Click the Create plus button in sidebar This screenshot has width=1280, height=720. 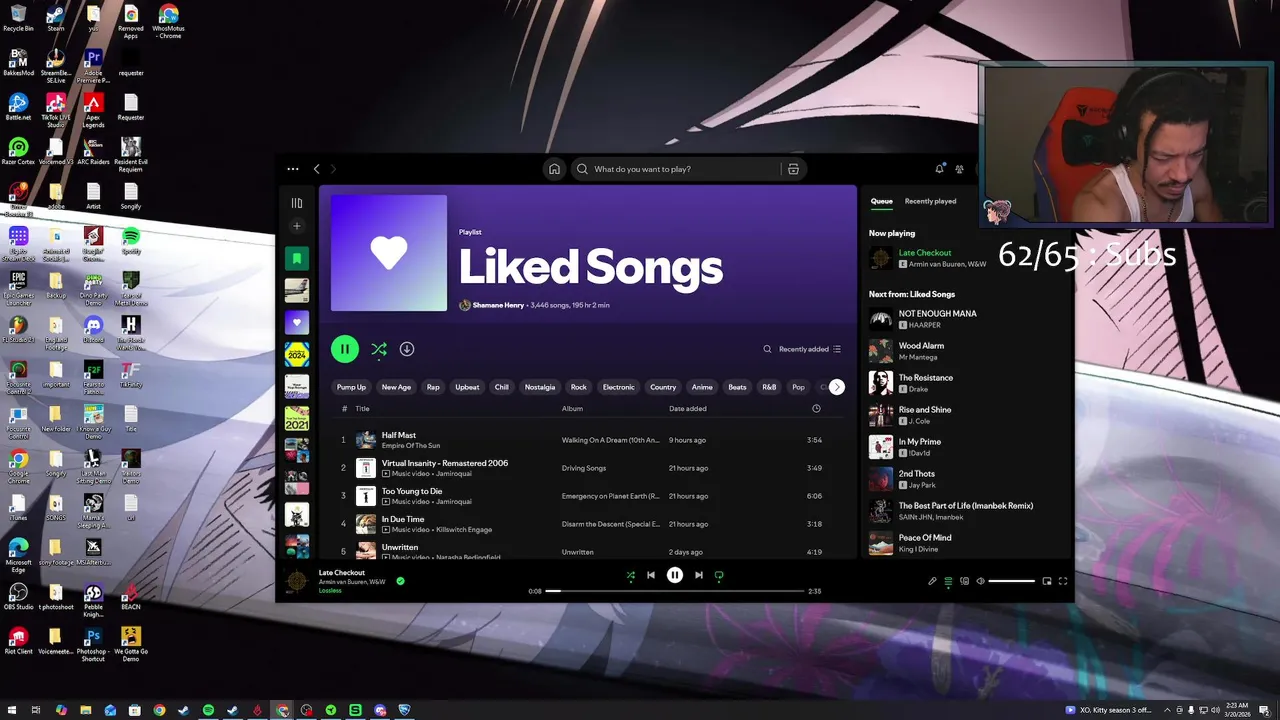pos(296,227)
